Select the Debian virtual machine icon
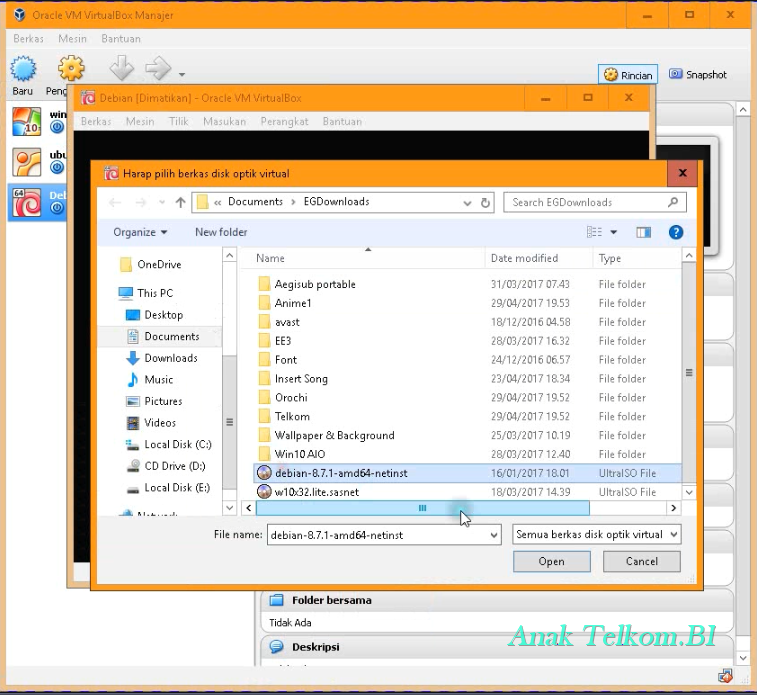This screenshot has height=695, width=757. coord(27,202)
